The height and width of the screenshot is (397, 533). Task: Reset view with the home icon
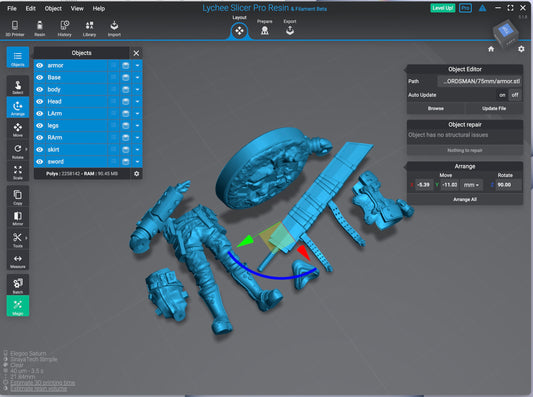coord(491,49)
